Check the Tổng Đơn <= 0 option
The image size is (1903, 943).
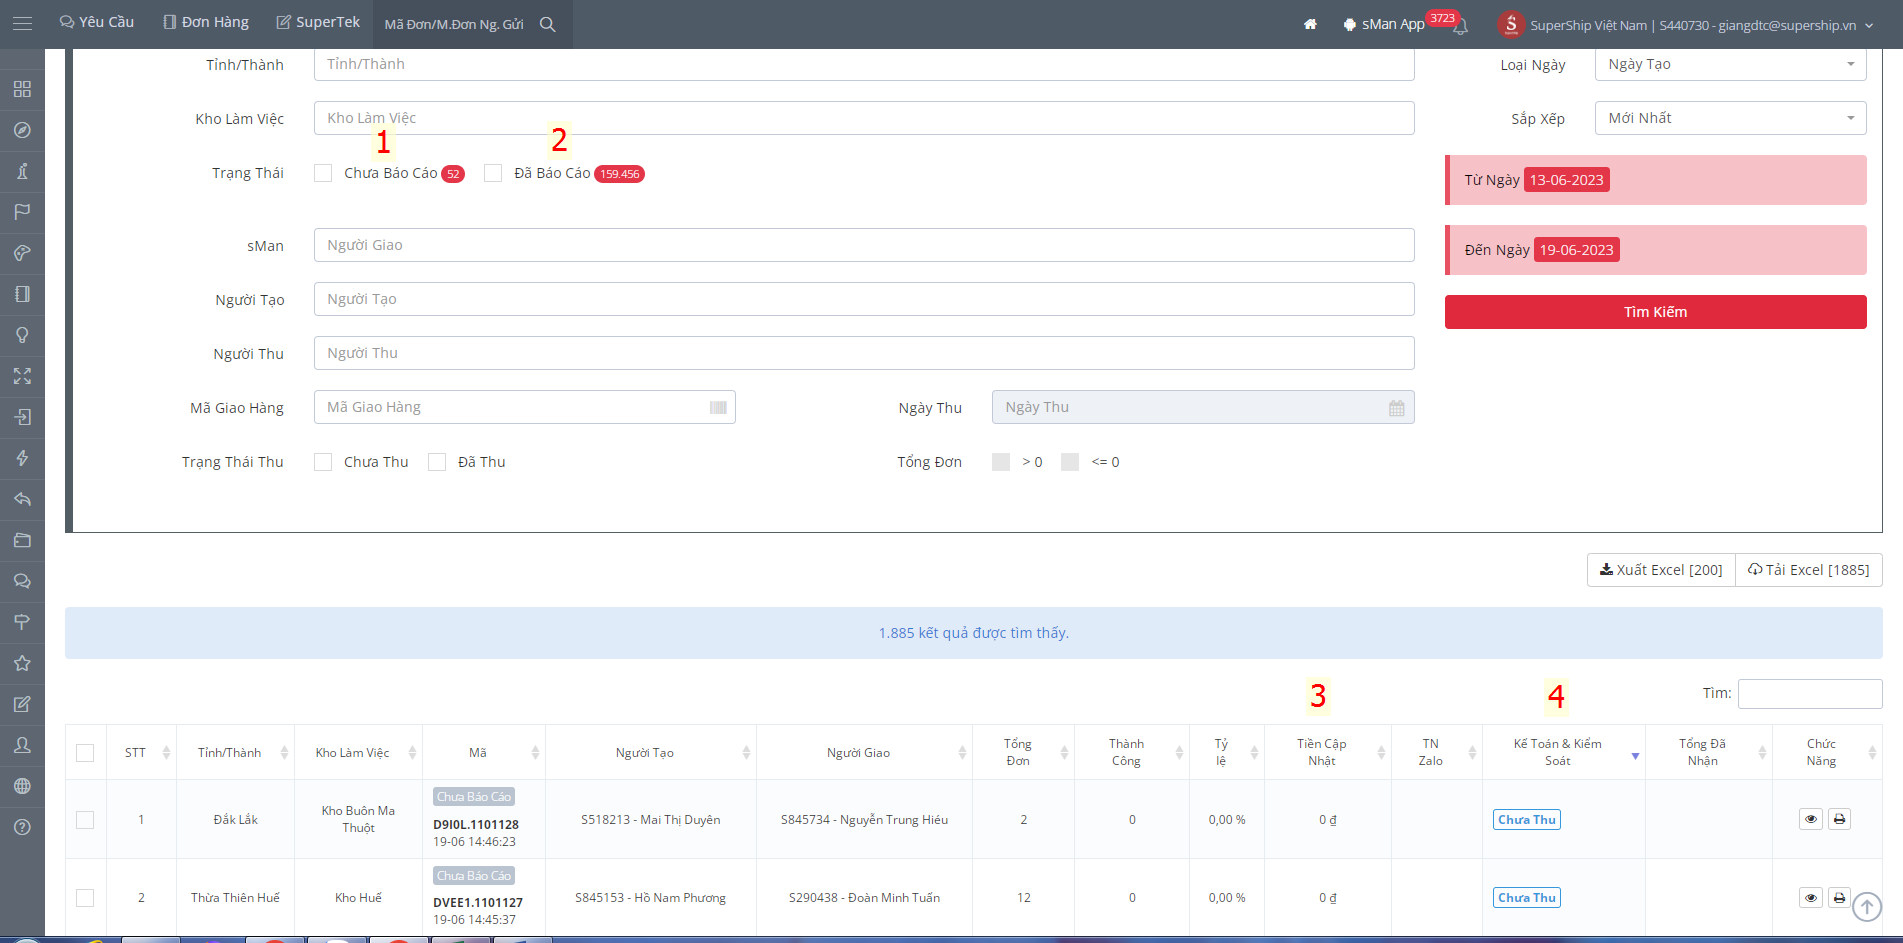[x=1070, y=462]
